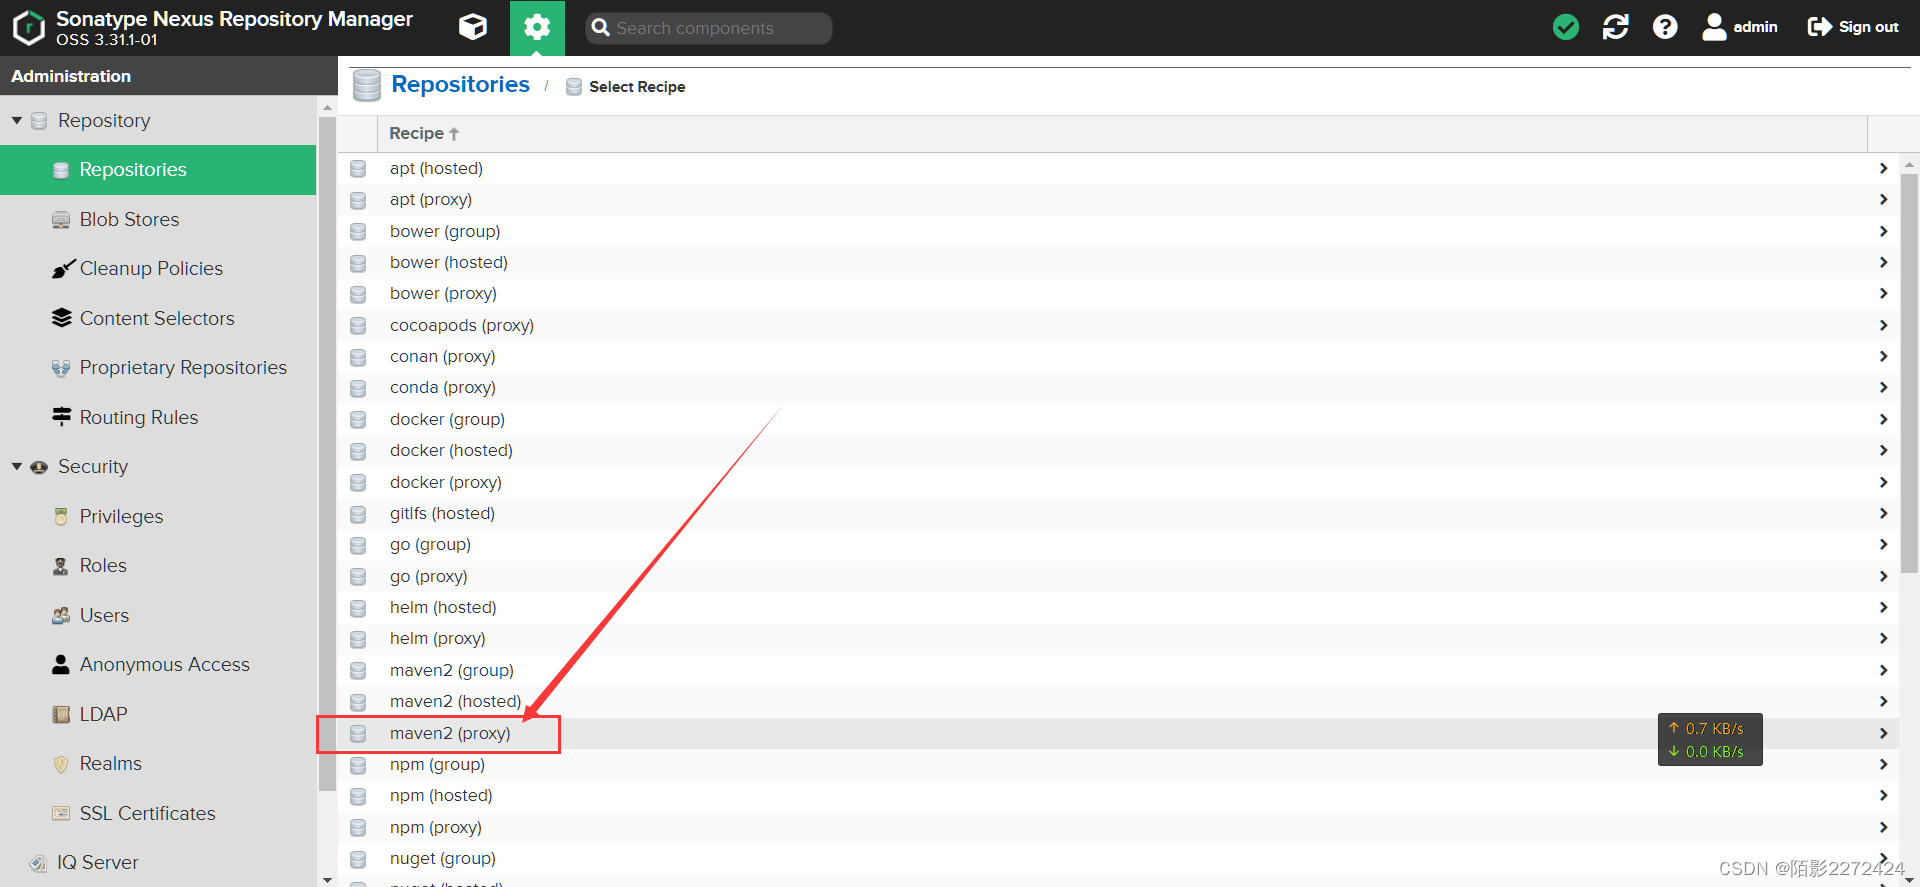Click the Roles icon in sidebar

[61, 566]
